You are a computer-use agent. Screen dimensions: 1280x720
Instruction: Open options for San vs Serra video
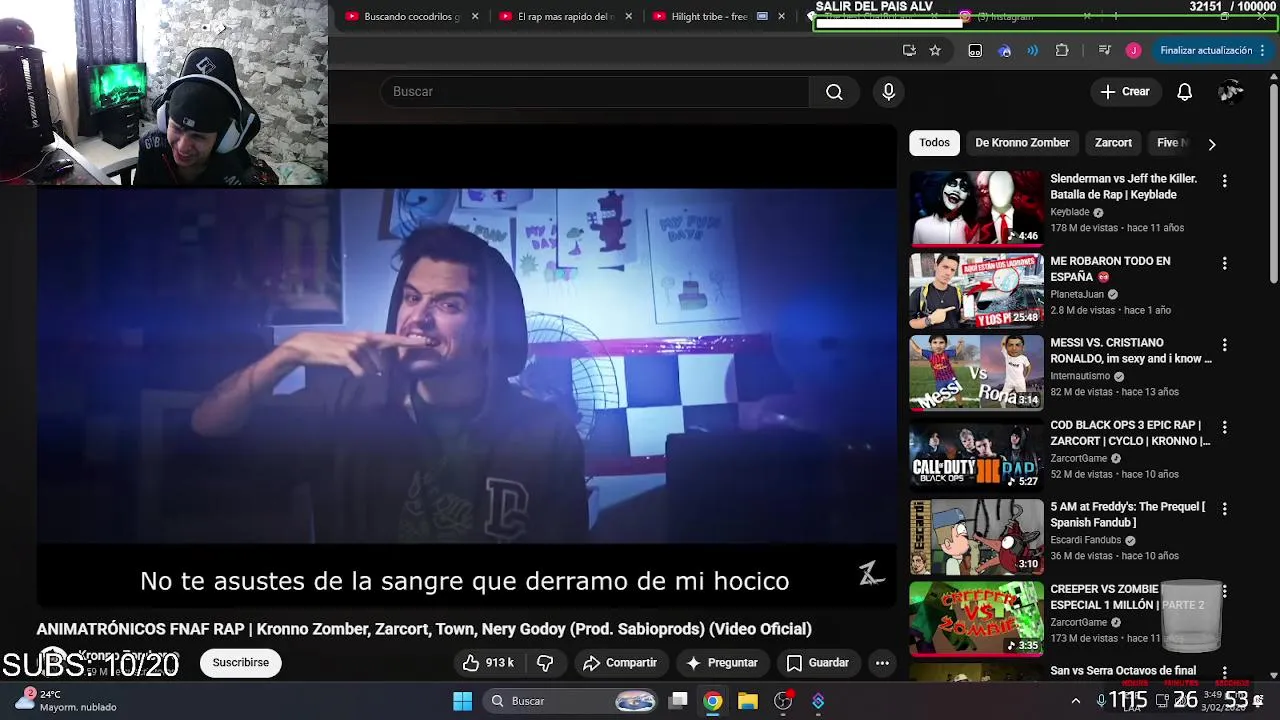pos(1224,673)
